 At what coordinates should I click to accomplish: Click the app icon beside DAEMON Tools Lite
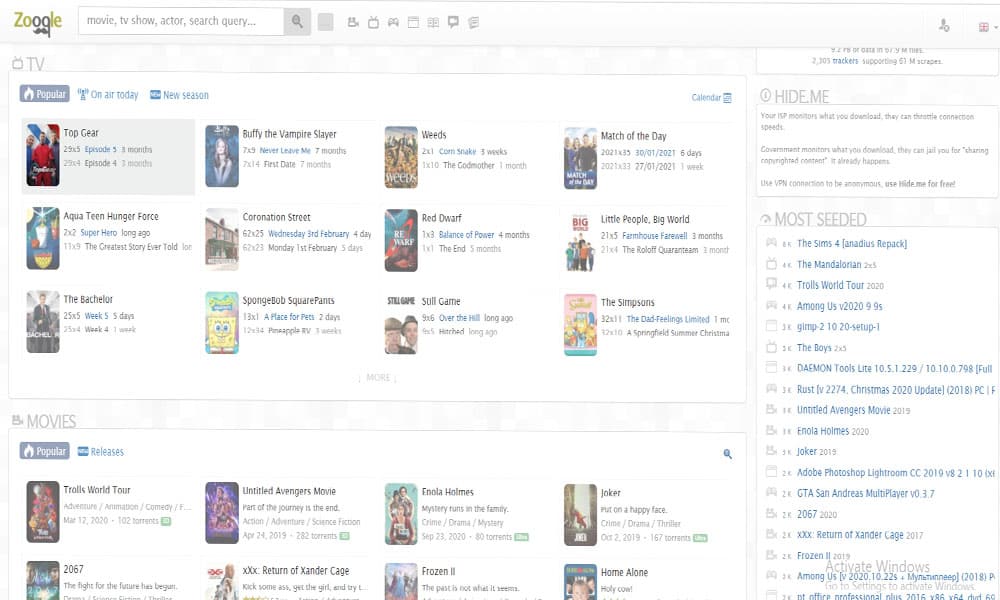pos(771,367)
